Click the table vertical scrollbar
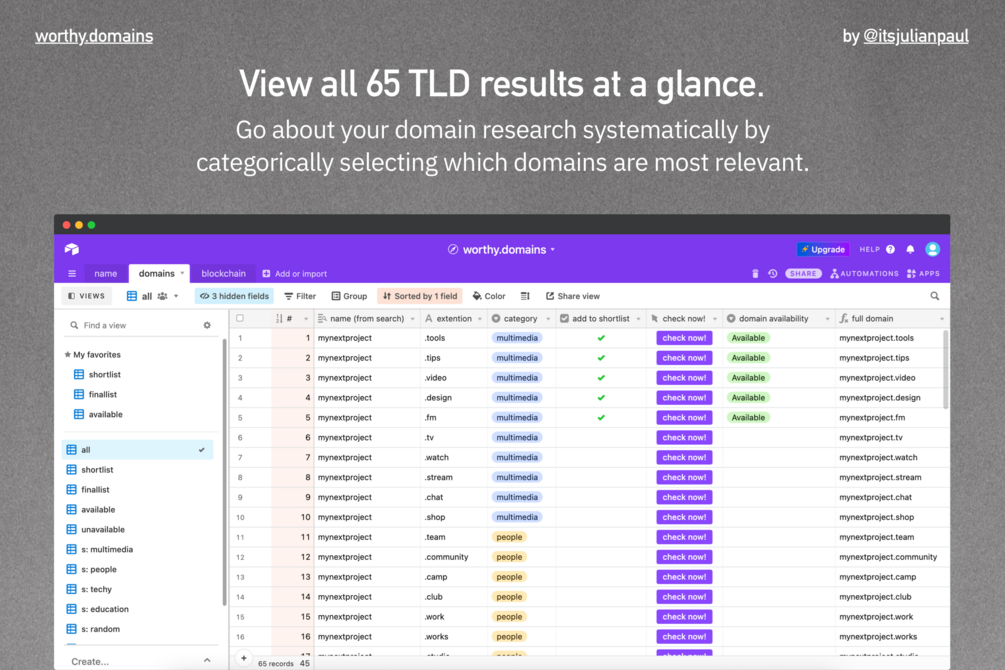This screenshot has height=670, width=1005. tap(945, 369)
